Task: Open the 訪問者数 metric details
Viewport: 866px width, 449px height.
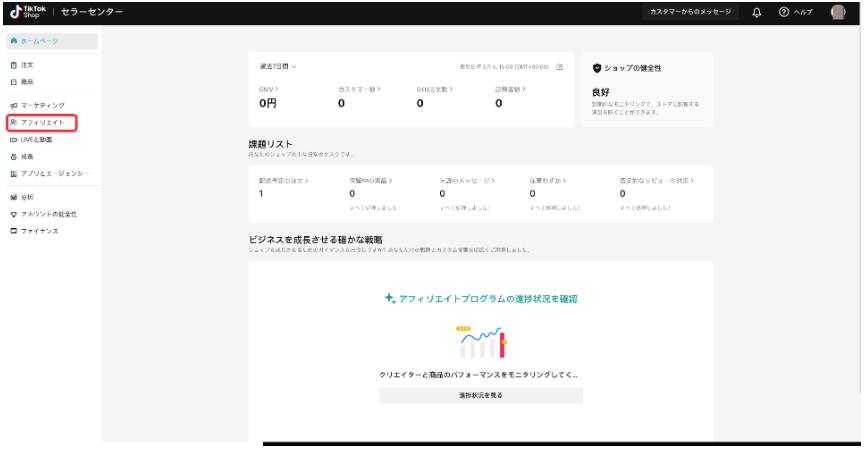Action: [x=510, y=89]
